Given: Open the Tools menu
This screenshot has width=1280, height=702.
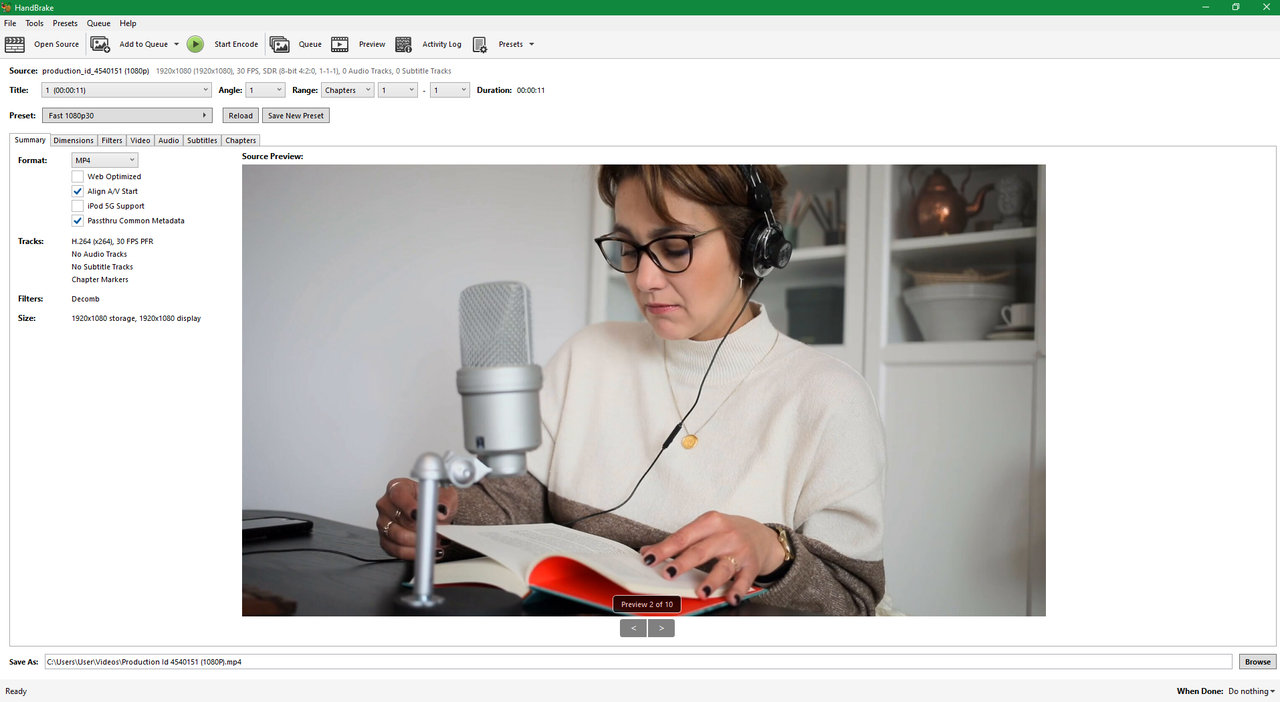Looking at the screenshot, I should 34,23.
